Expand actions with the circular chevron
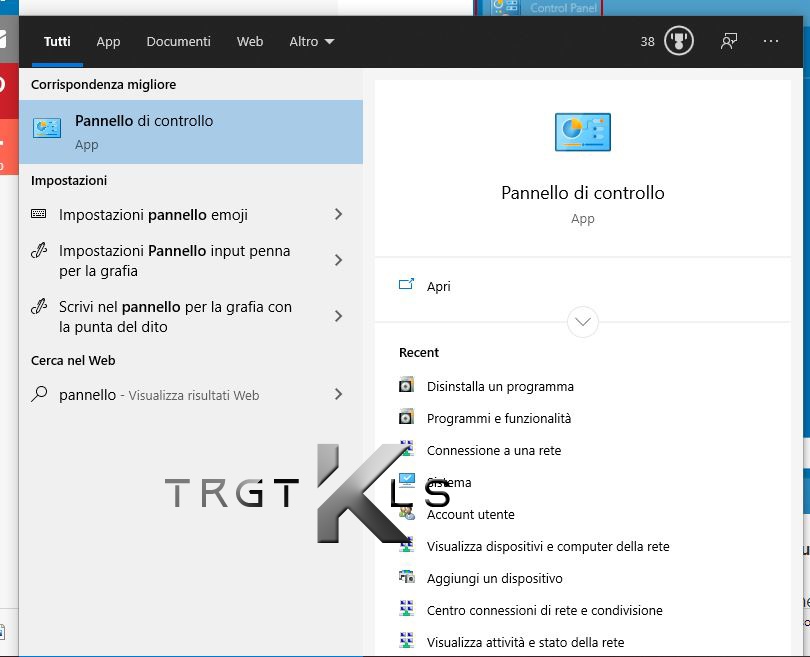The image size is (810, 657). (x=582, y=322)
